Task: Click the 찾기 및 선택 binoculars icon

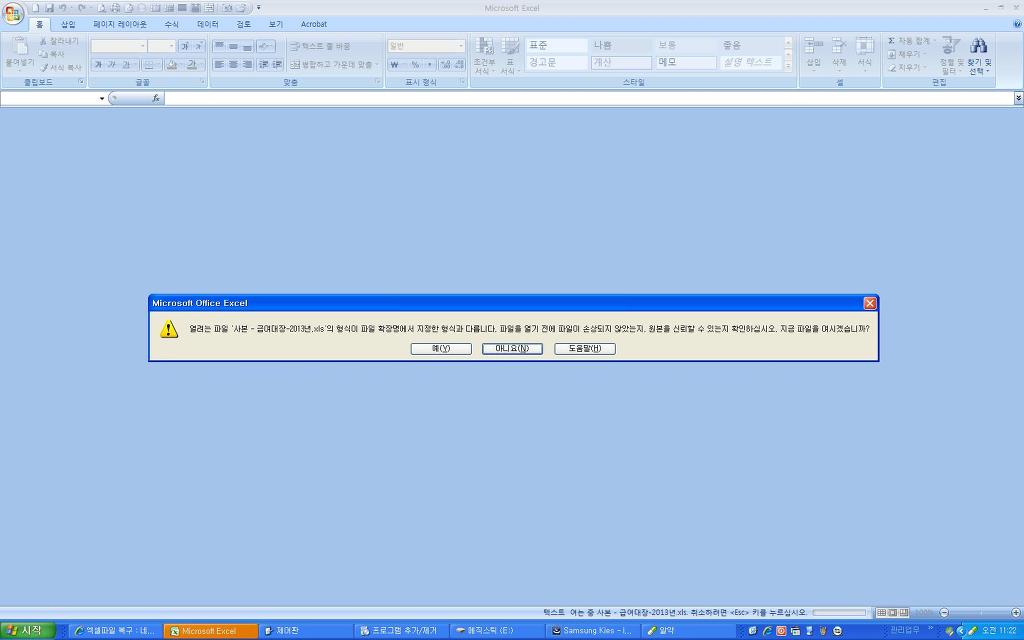Action: pos(979,46)
